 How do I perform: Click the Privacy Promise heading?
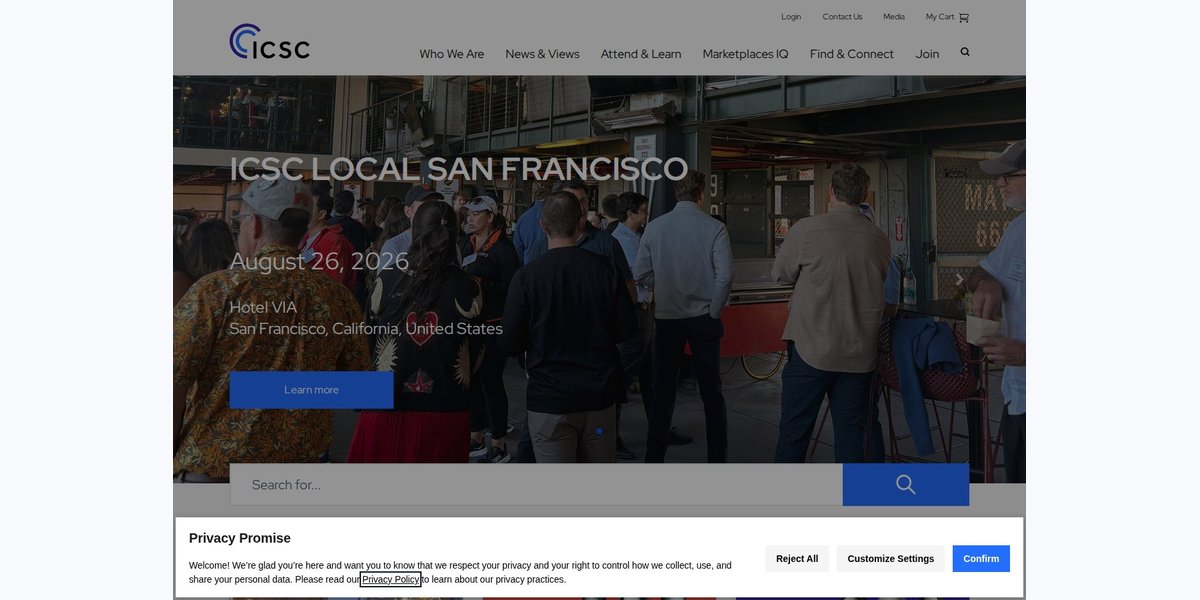240,538
